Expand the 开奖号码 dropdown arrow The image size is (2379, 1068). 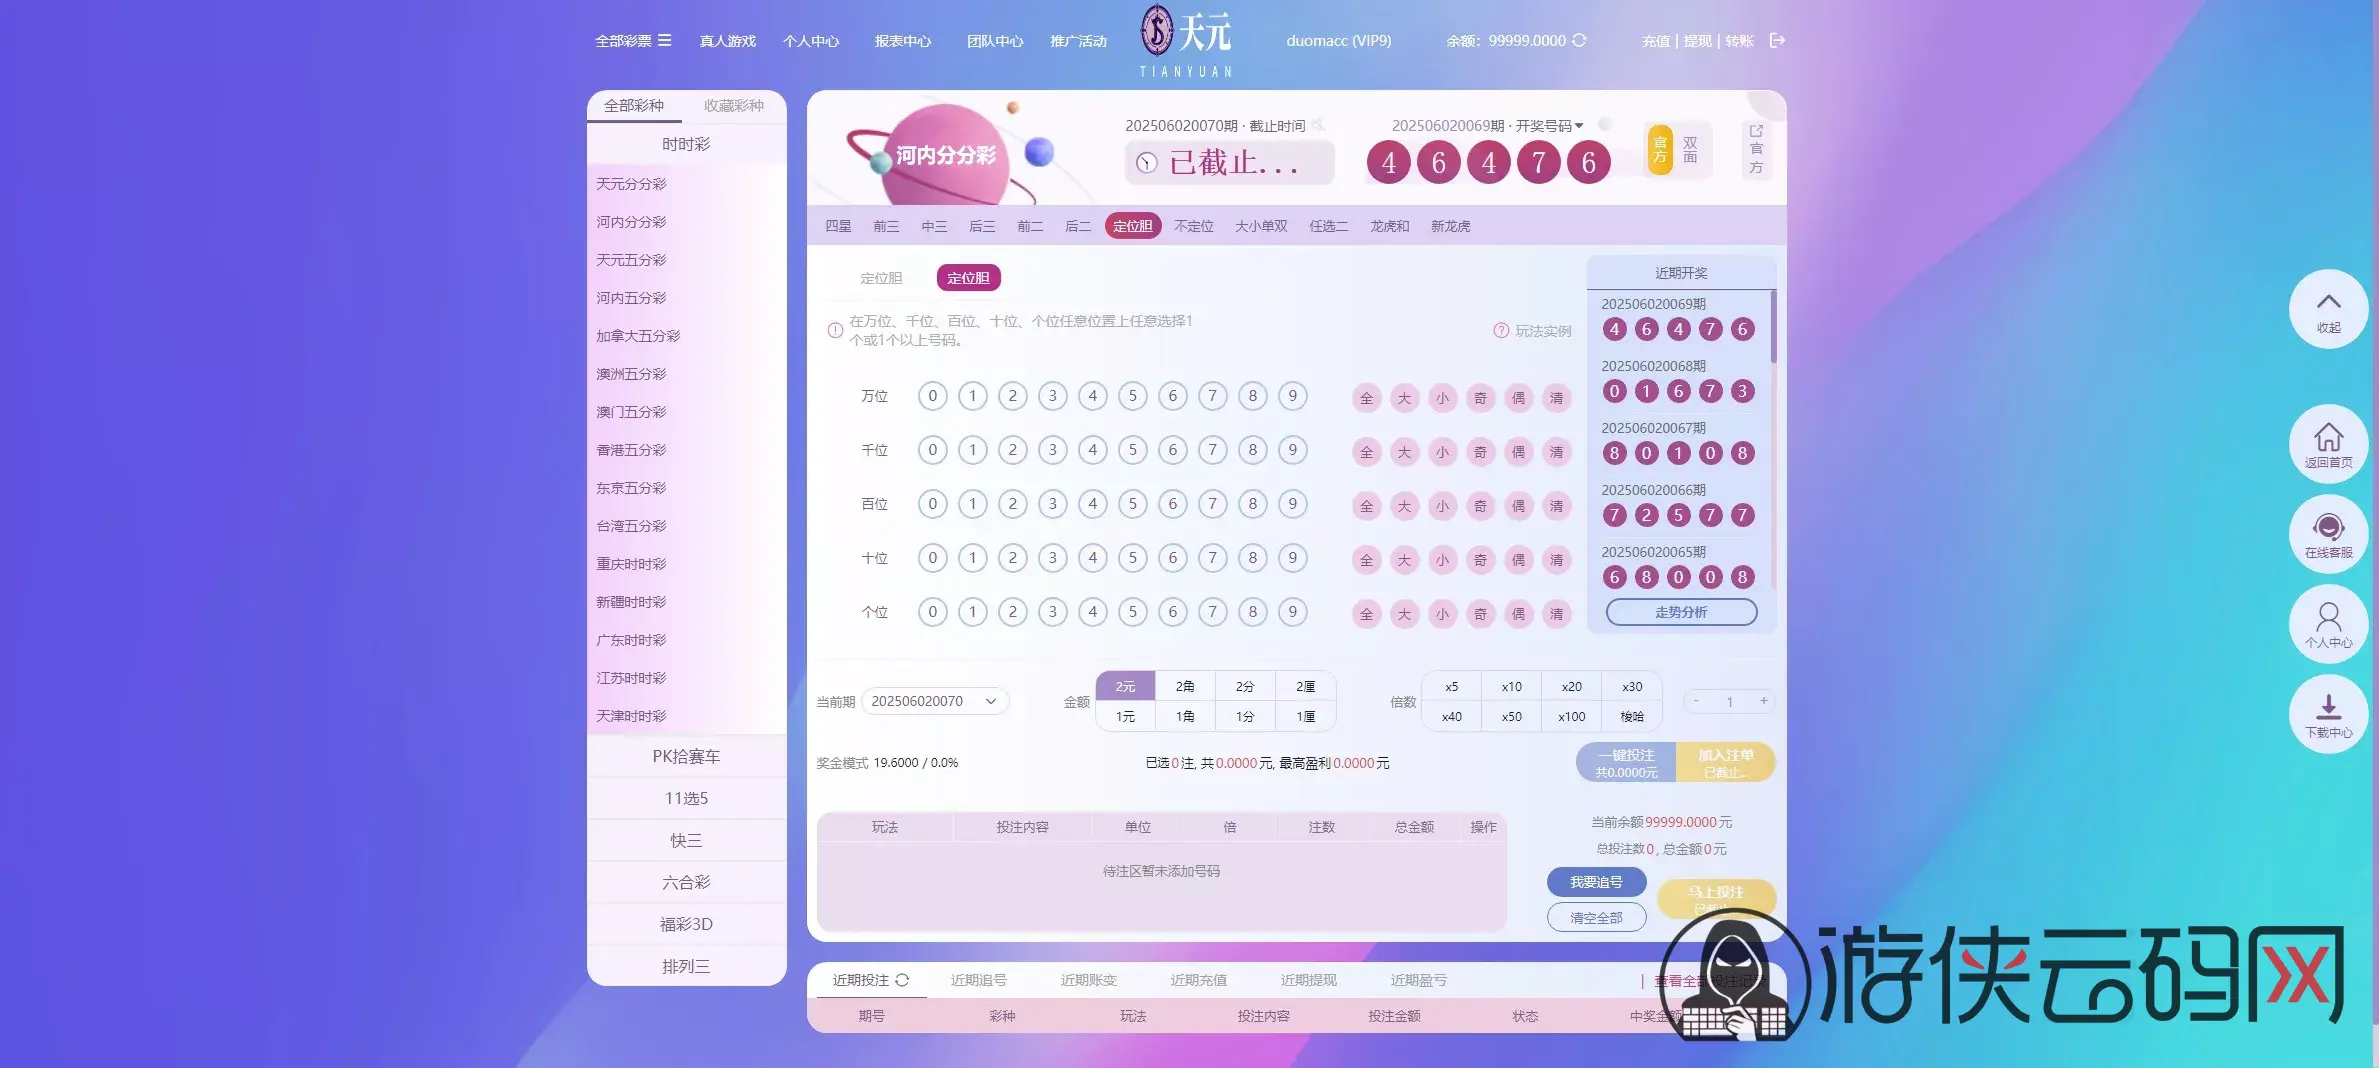pyautogui.click(x=1579, y=126)
